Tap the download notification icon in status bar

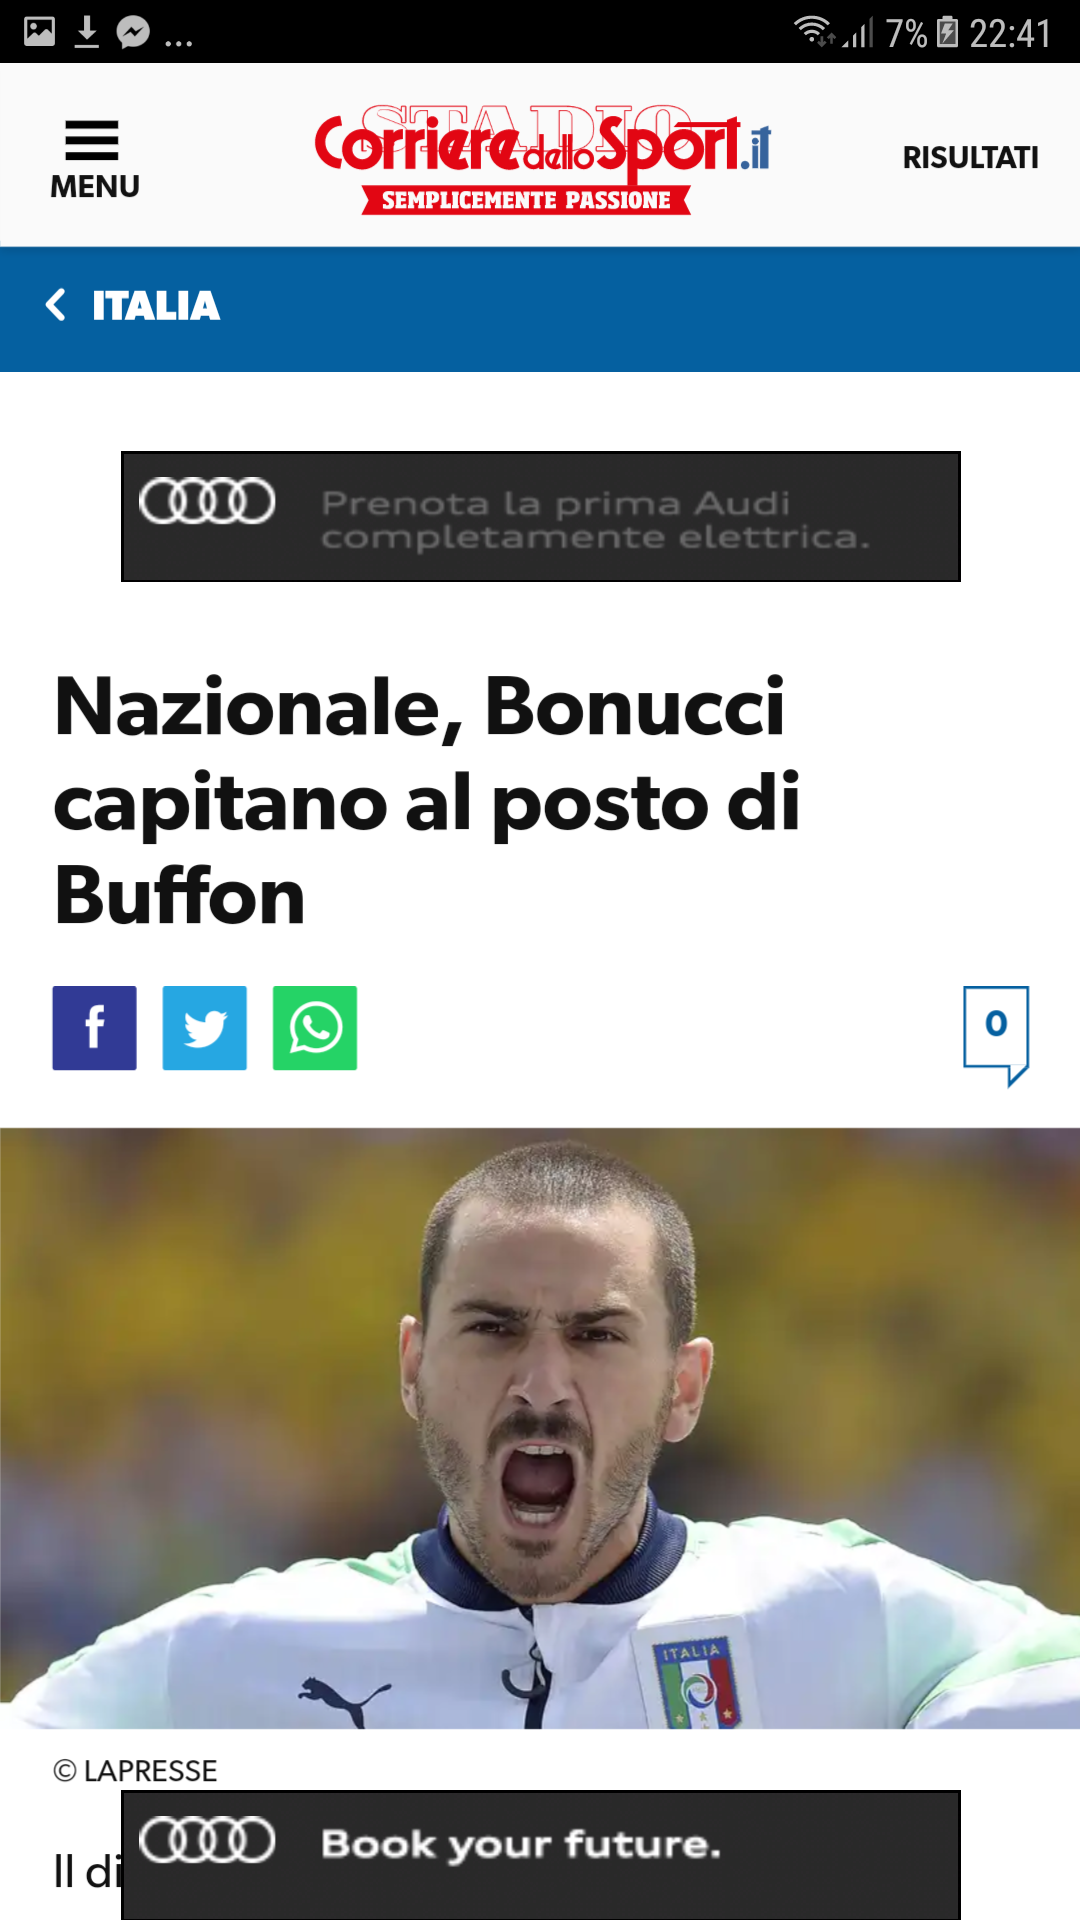pyautogui.click(x=87, y=32)
